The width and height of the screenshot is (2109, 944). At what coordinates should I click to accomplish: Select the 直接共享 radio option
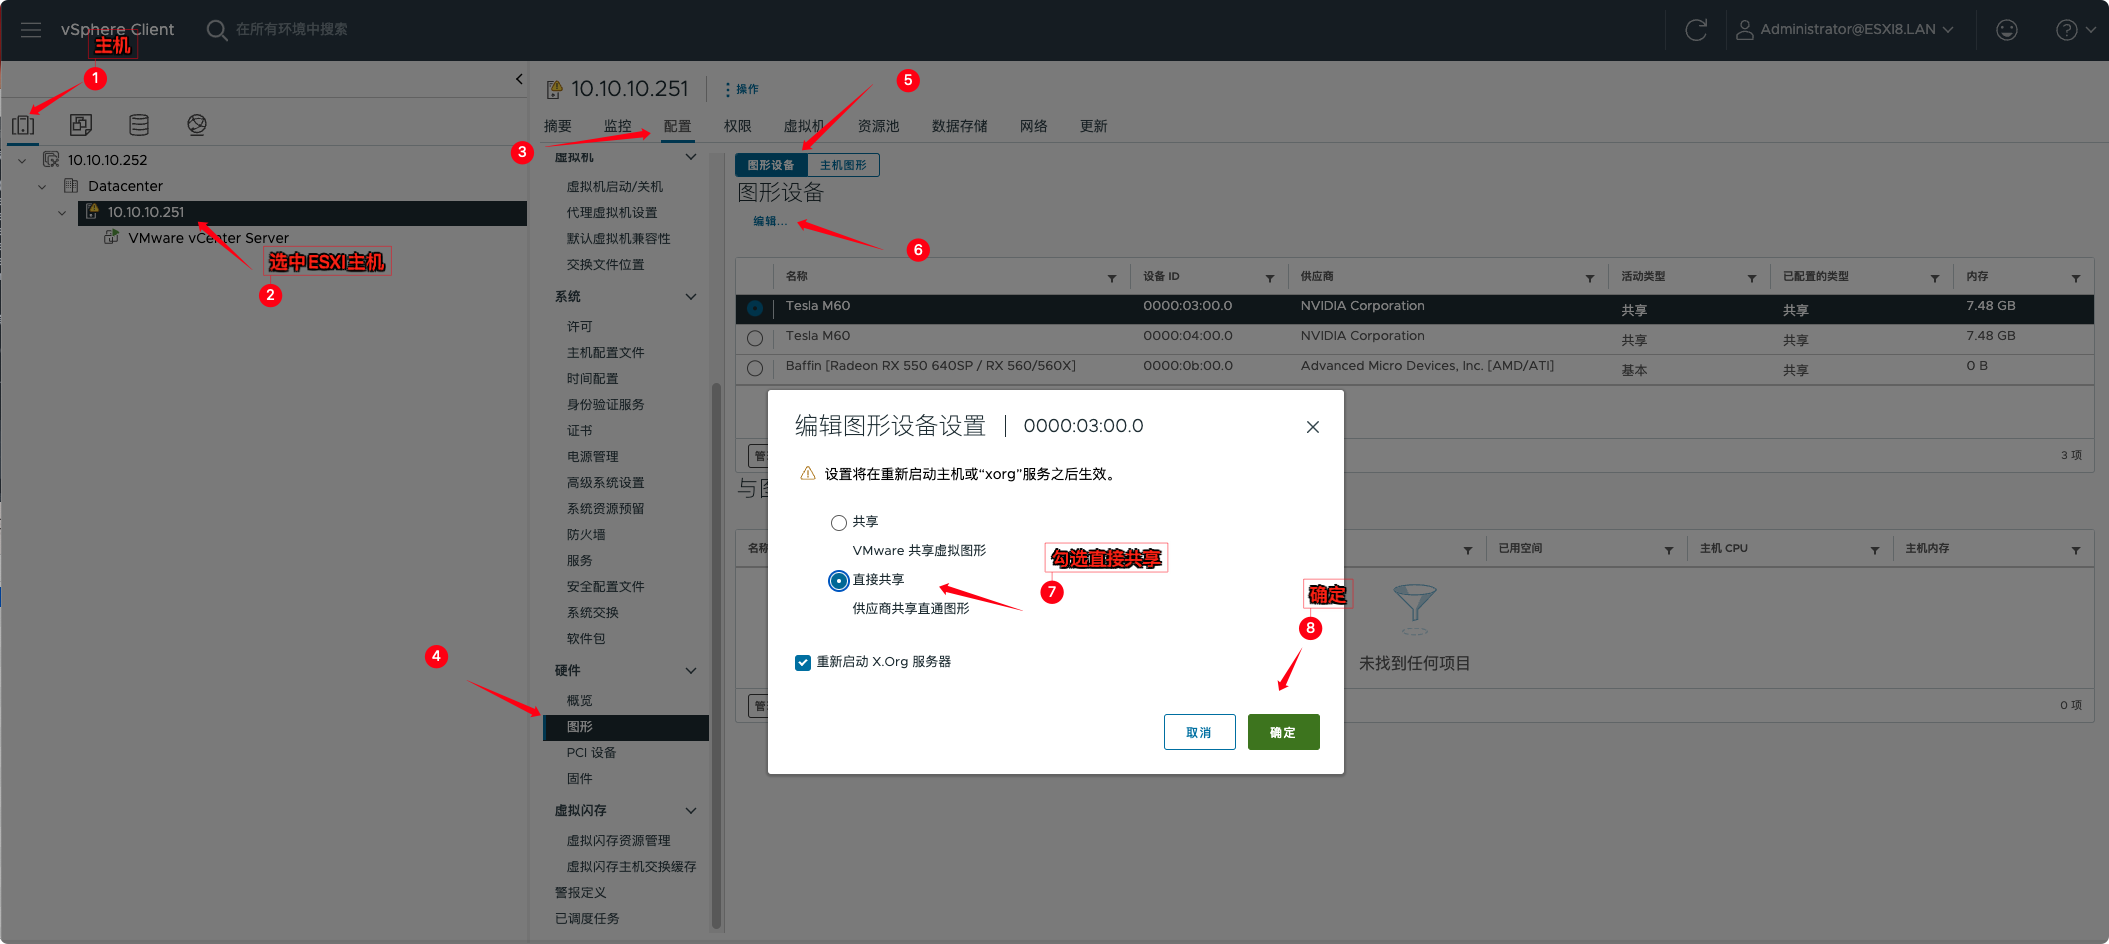pyautogui.click(x=839, y=581)
